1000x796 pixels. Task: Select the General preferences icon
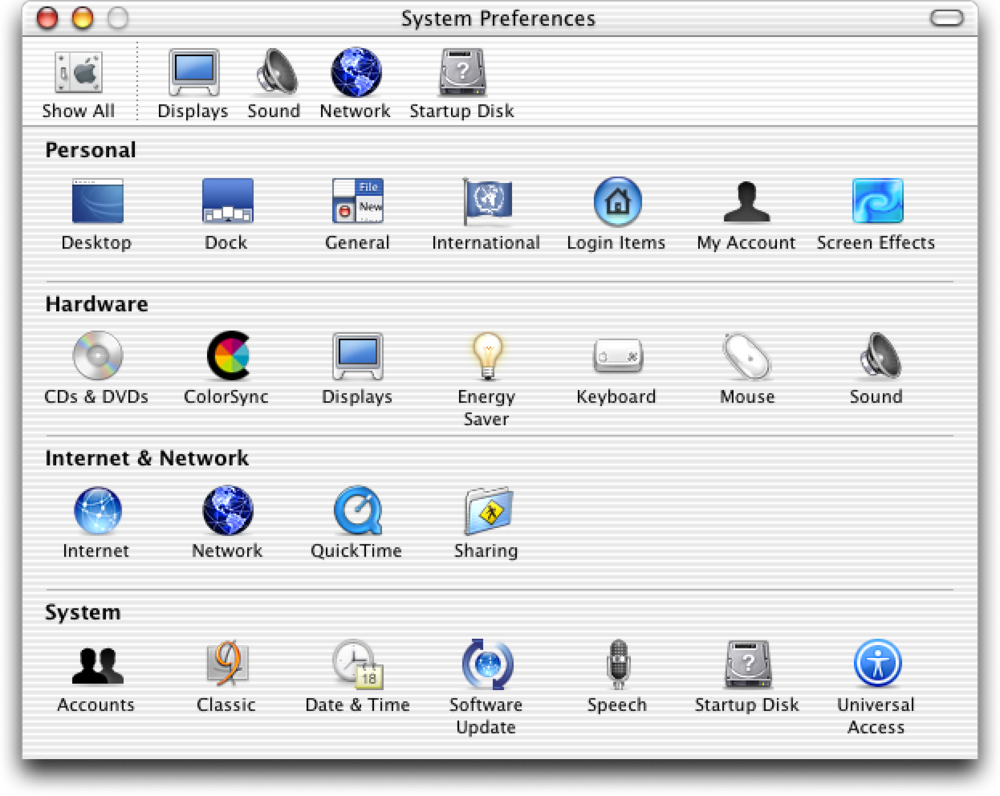pyautogui.click(x=358, y=200)
